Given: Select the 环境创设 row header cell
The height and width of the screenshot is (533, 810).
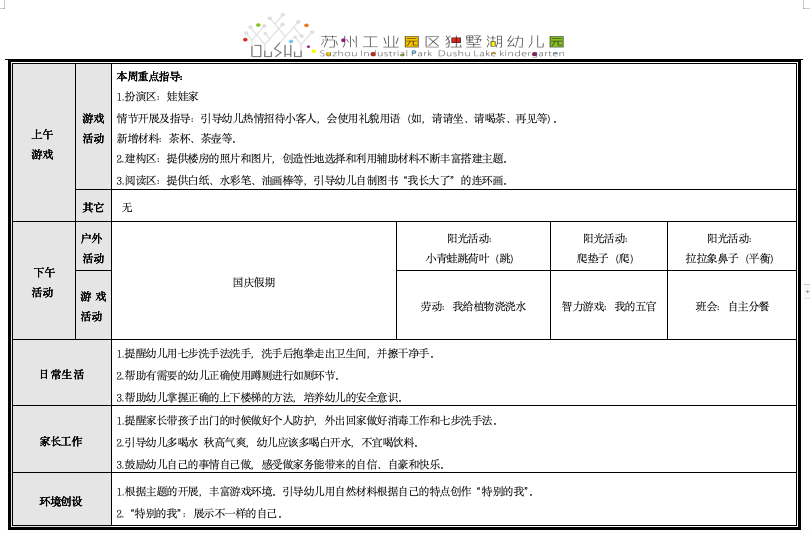Looking at the screenshot, I should (61, 502).
